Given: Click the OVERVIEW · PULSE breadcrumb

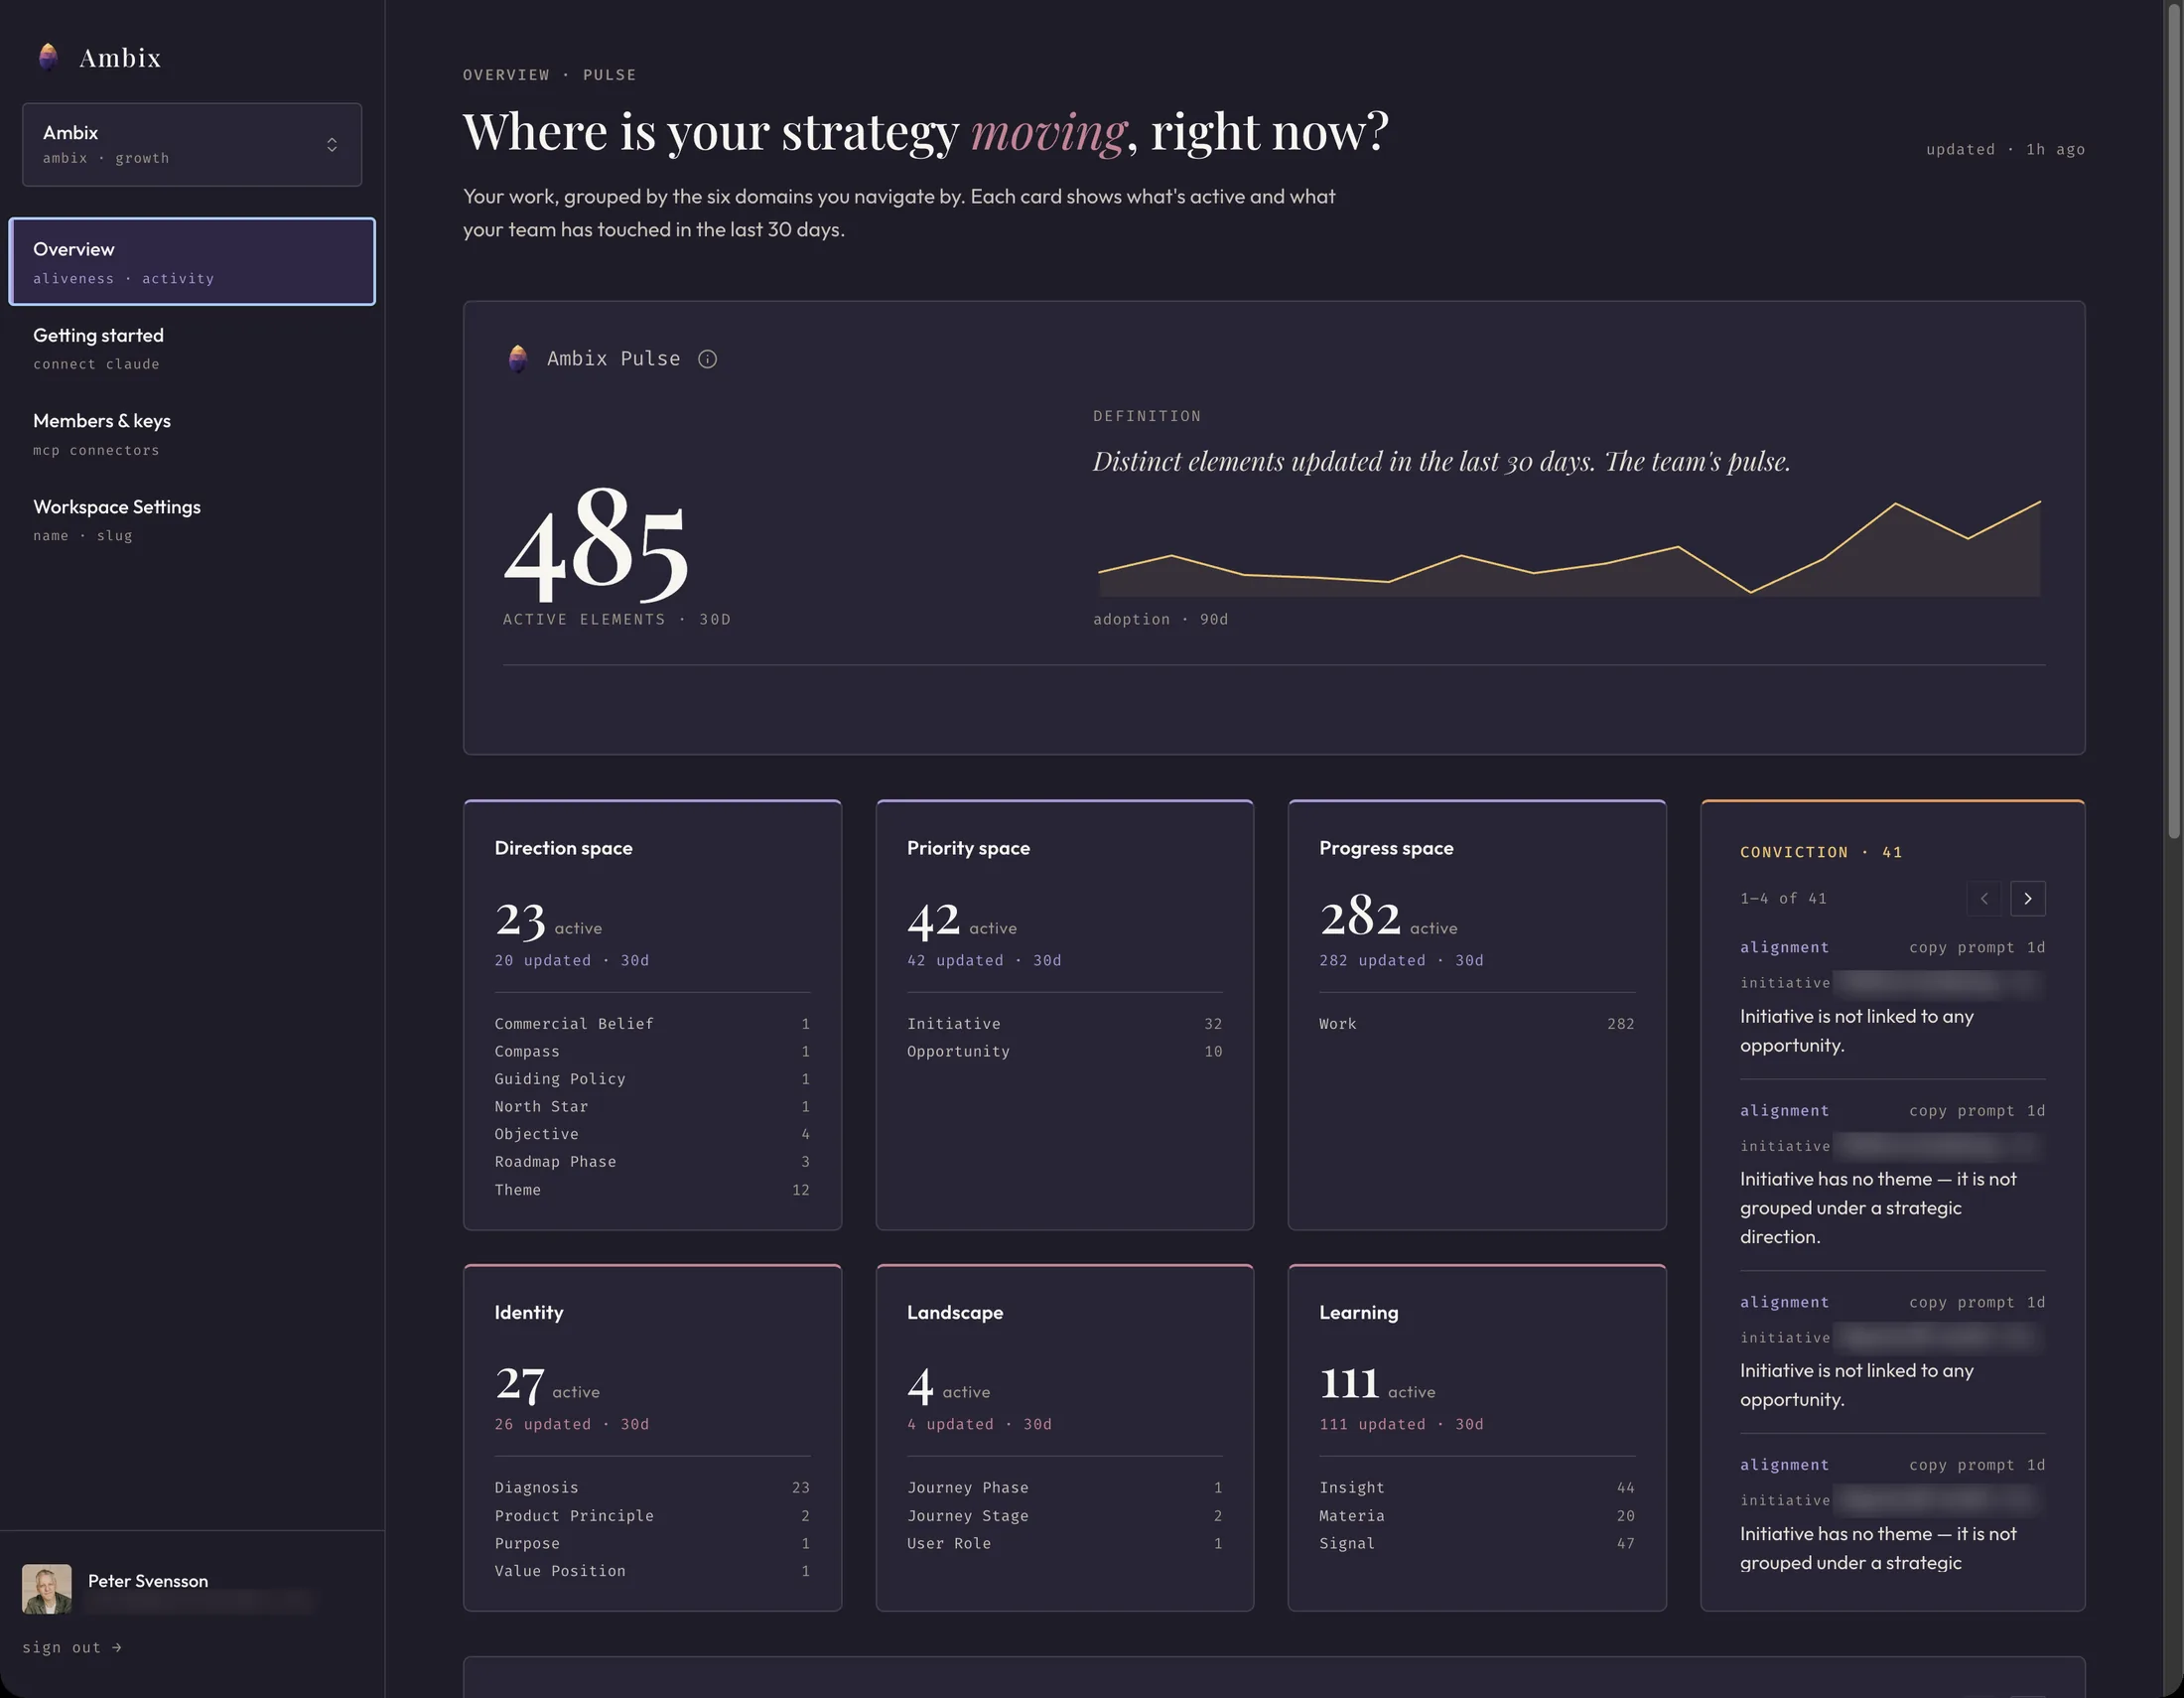Looking at the screenshot, I should pos(549,75).
